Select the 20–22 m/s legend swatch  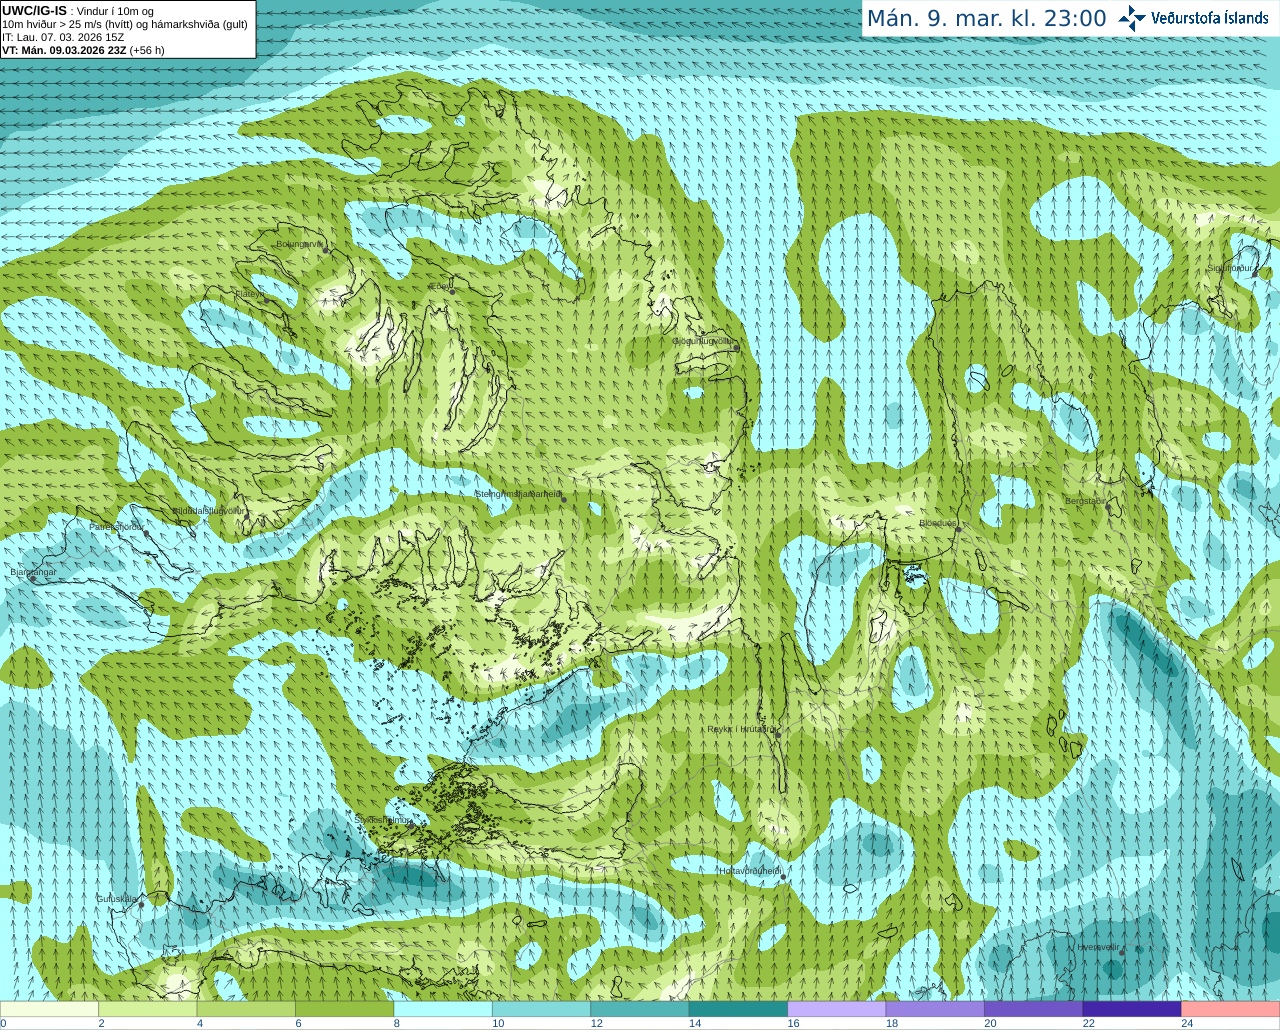click(1033, 1009)
